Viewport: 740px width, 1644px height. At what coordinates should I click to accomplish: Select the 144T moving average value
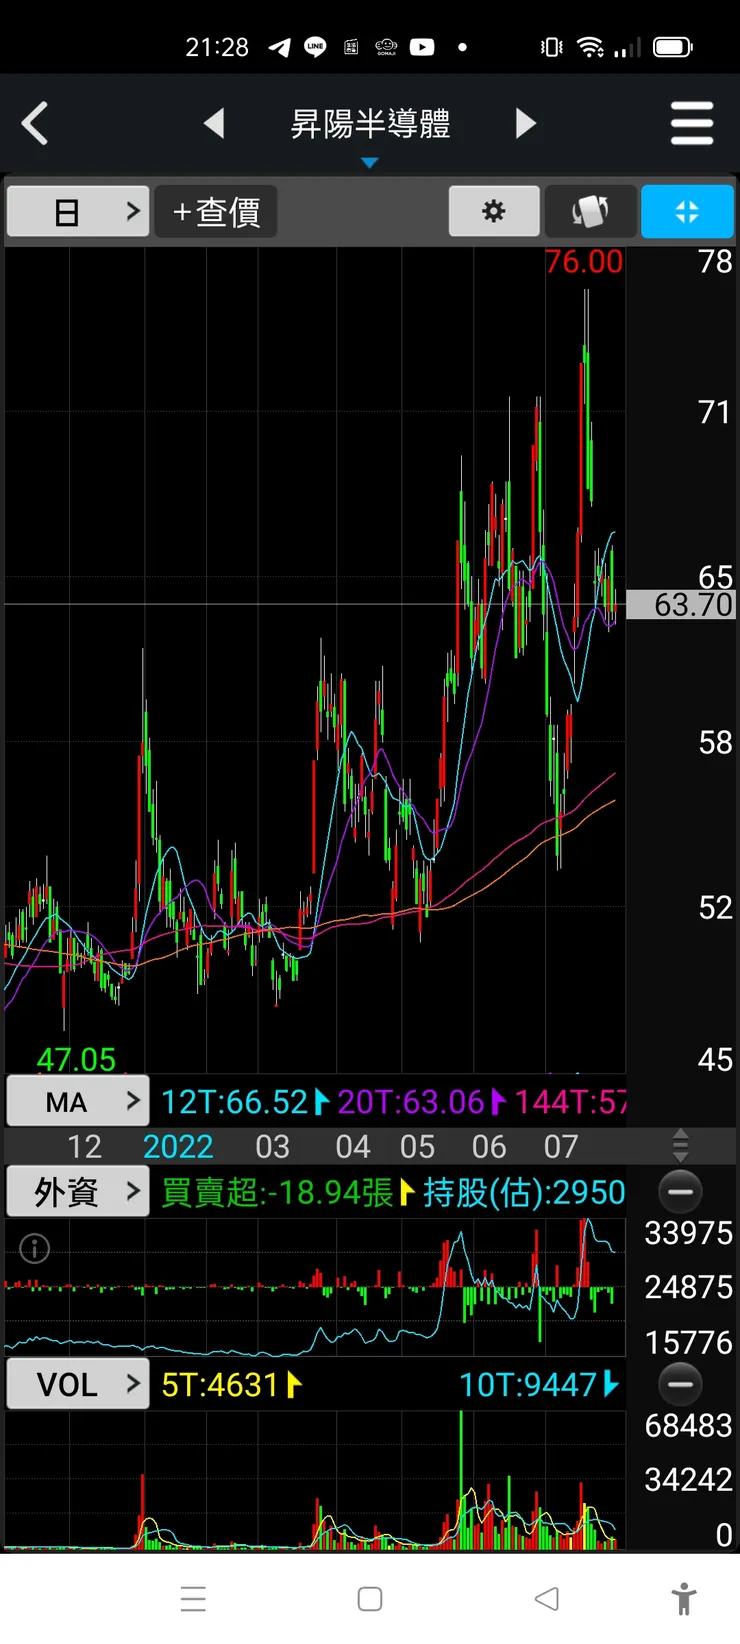point(570,1102)
